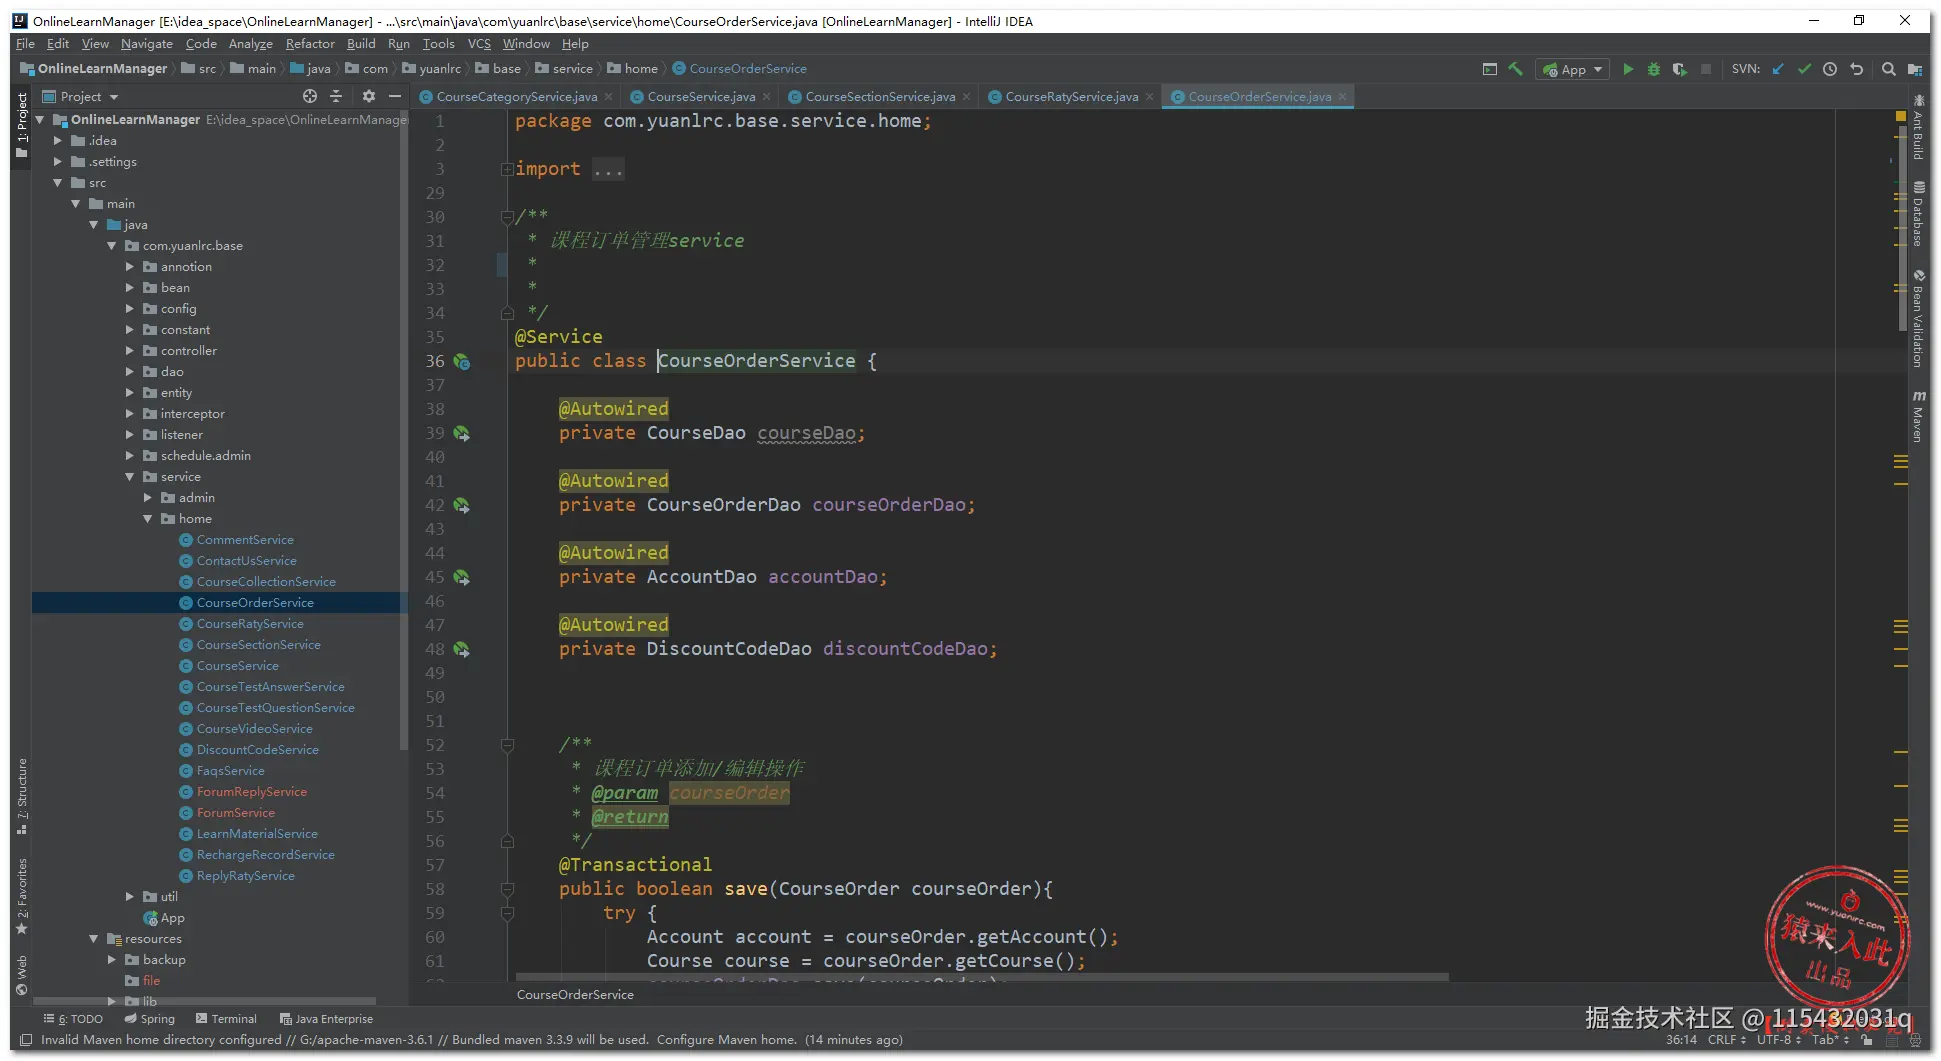This screenshot has width=1941, height=1061.
Task: Toggle fold on import statements
Action: coord(507,169)
